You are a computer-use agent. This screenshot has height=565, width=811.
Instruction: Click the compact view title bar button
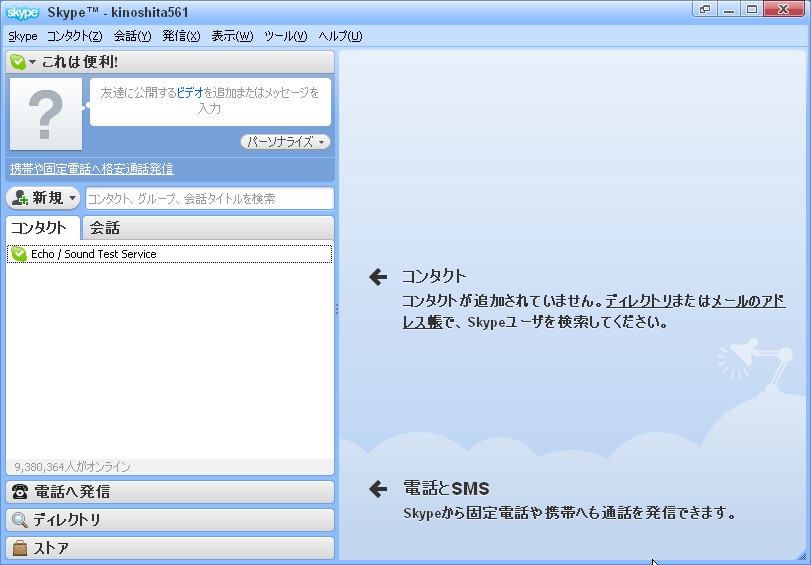pyautogui.click(x=705, y=9)
